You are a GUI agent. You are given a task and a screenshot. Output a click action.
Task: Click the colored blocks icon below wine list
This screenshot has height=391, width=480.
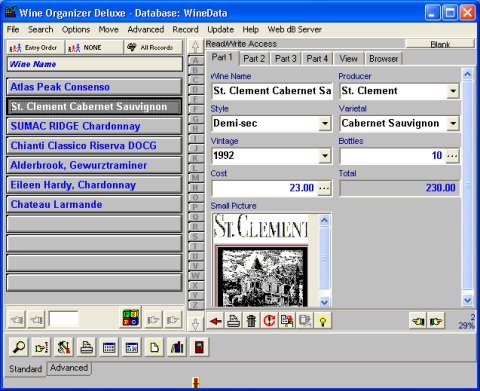click(131, 317)
